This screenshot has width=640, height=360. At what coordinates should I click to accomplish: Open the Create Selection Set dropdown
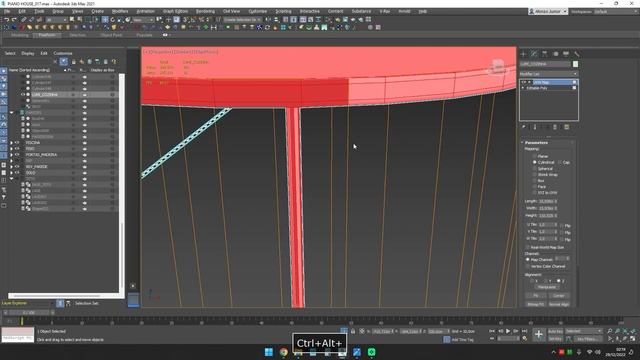tap(242, 20)
